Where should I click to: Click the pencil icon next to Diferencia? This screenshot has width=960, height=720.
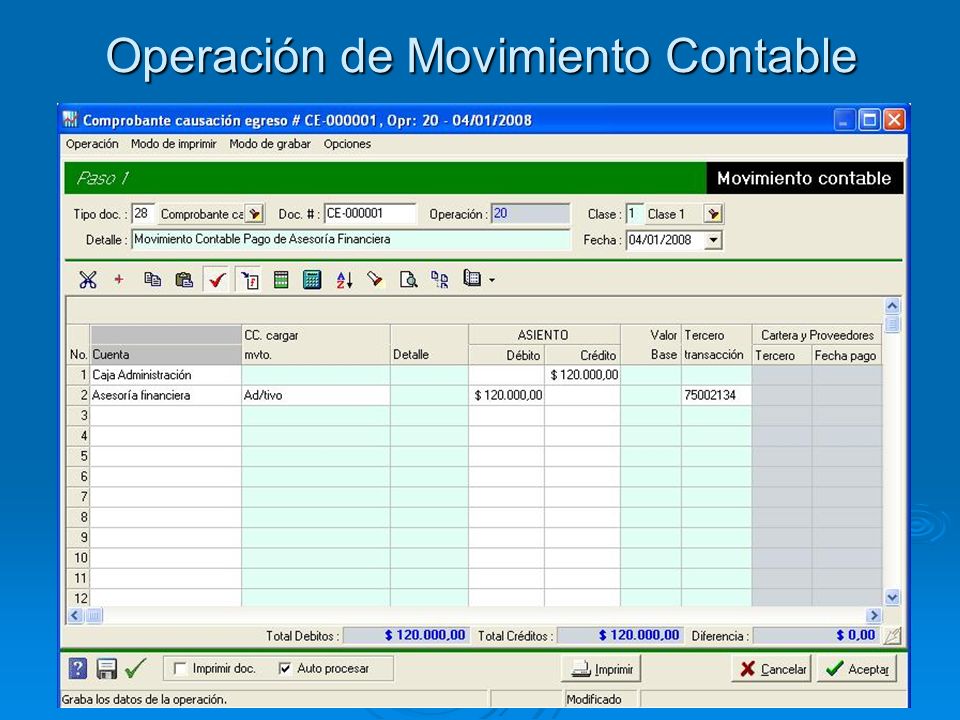coord(892,636)
